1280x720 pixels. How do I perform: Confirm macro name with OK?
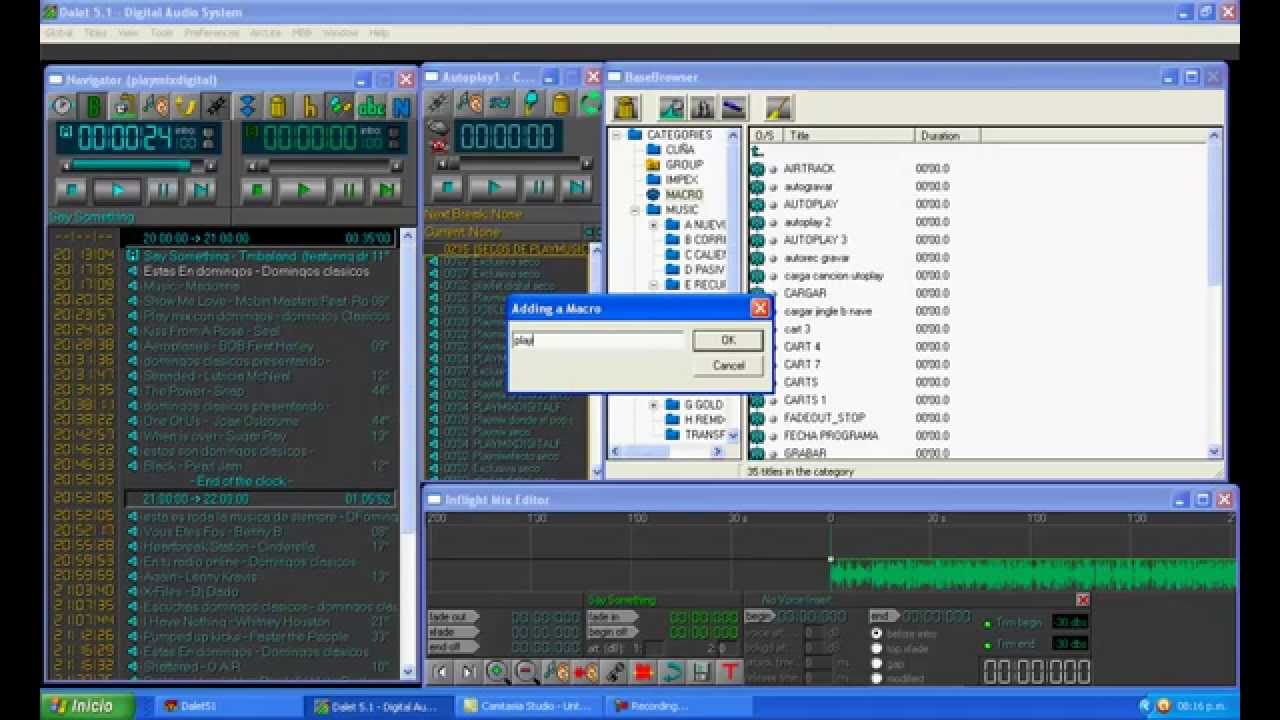(x=728, y=340)
